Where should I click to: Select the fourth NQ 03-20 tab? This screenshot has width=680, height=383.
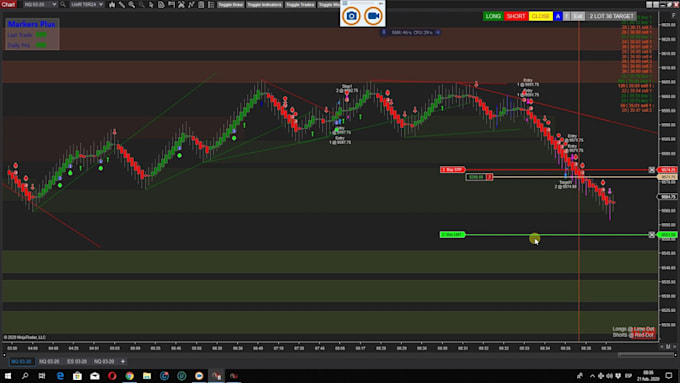(104, 361)
